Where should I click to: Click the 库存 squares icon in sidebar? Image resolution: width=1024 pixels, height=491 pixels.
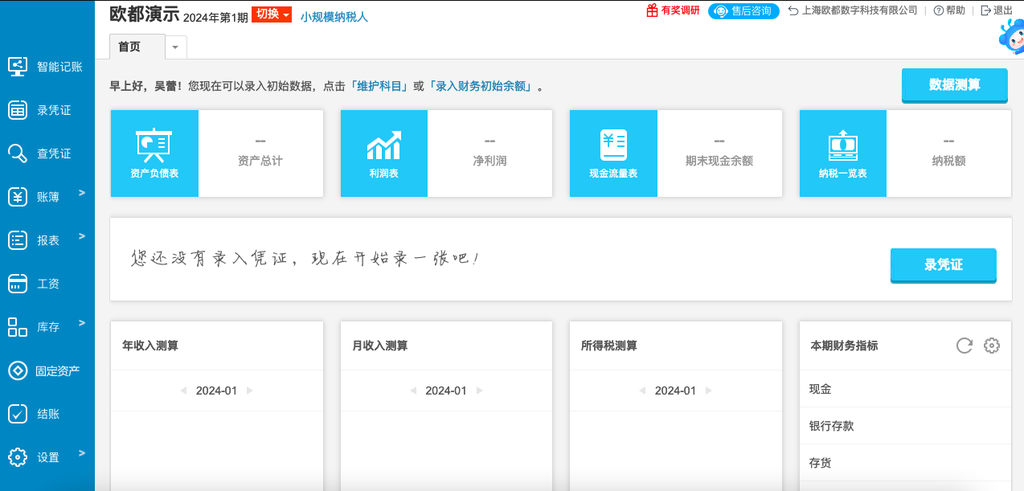17,327
